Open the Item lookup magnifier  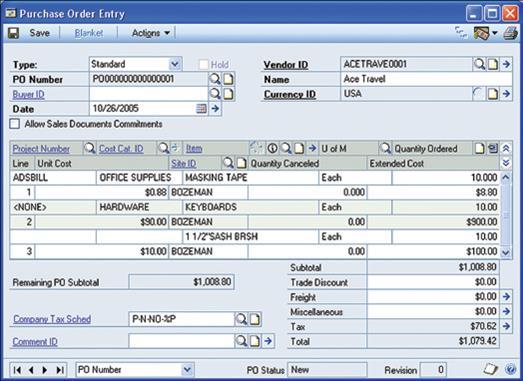coord(286,148)
